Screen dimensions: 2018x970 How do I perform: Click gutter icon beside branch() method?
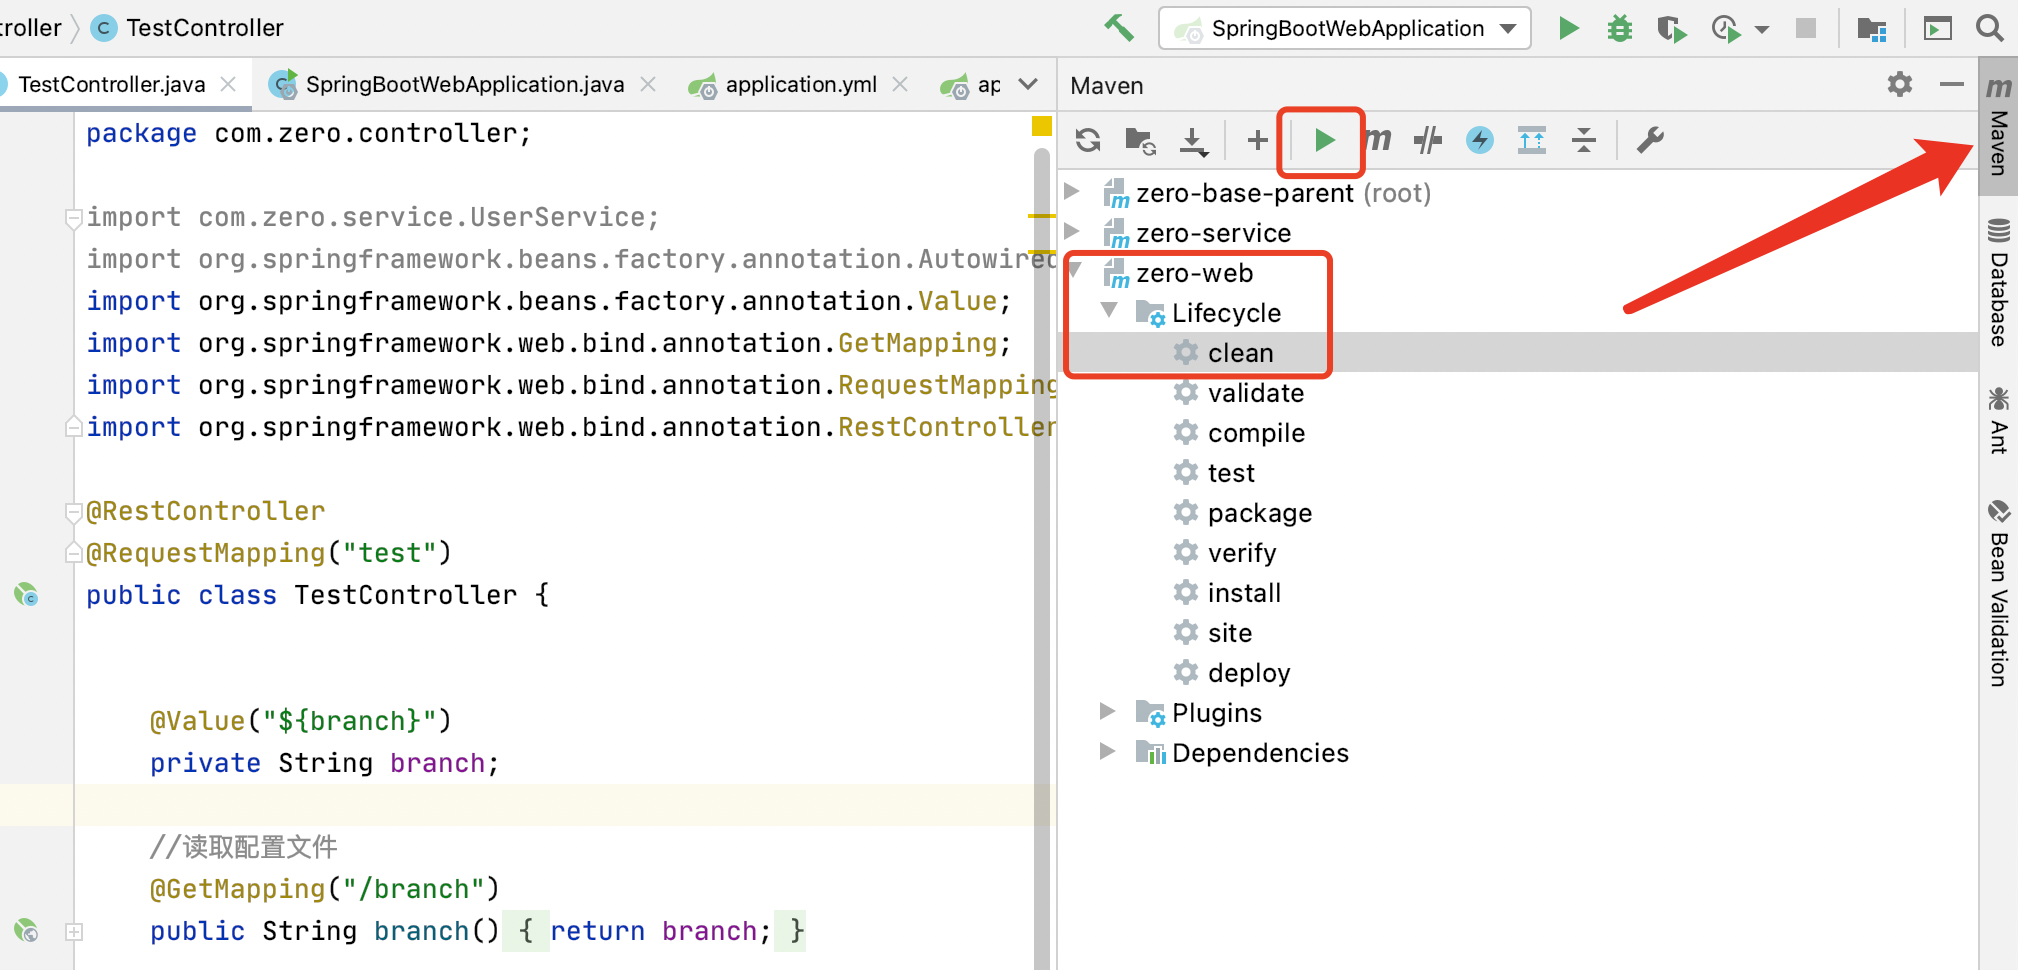[x=26, y=931]
